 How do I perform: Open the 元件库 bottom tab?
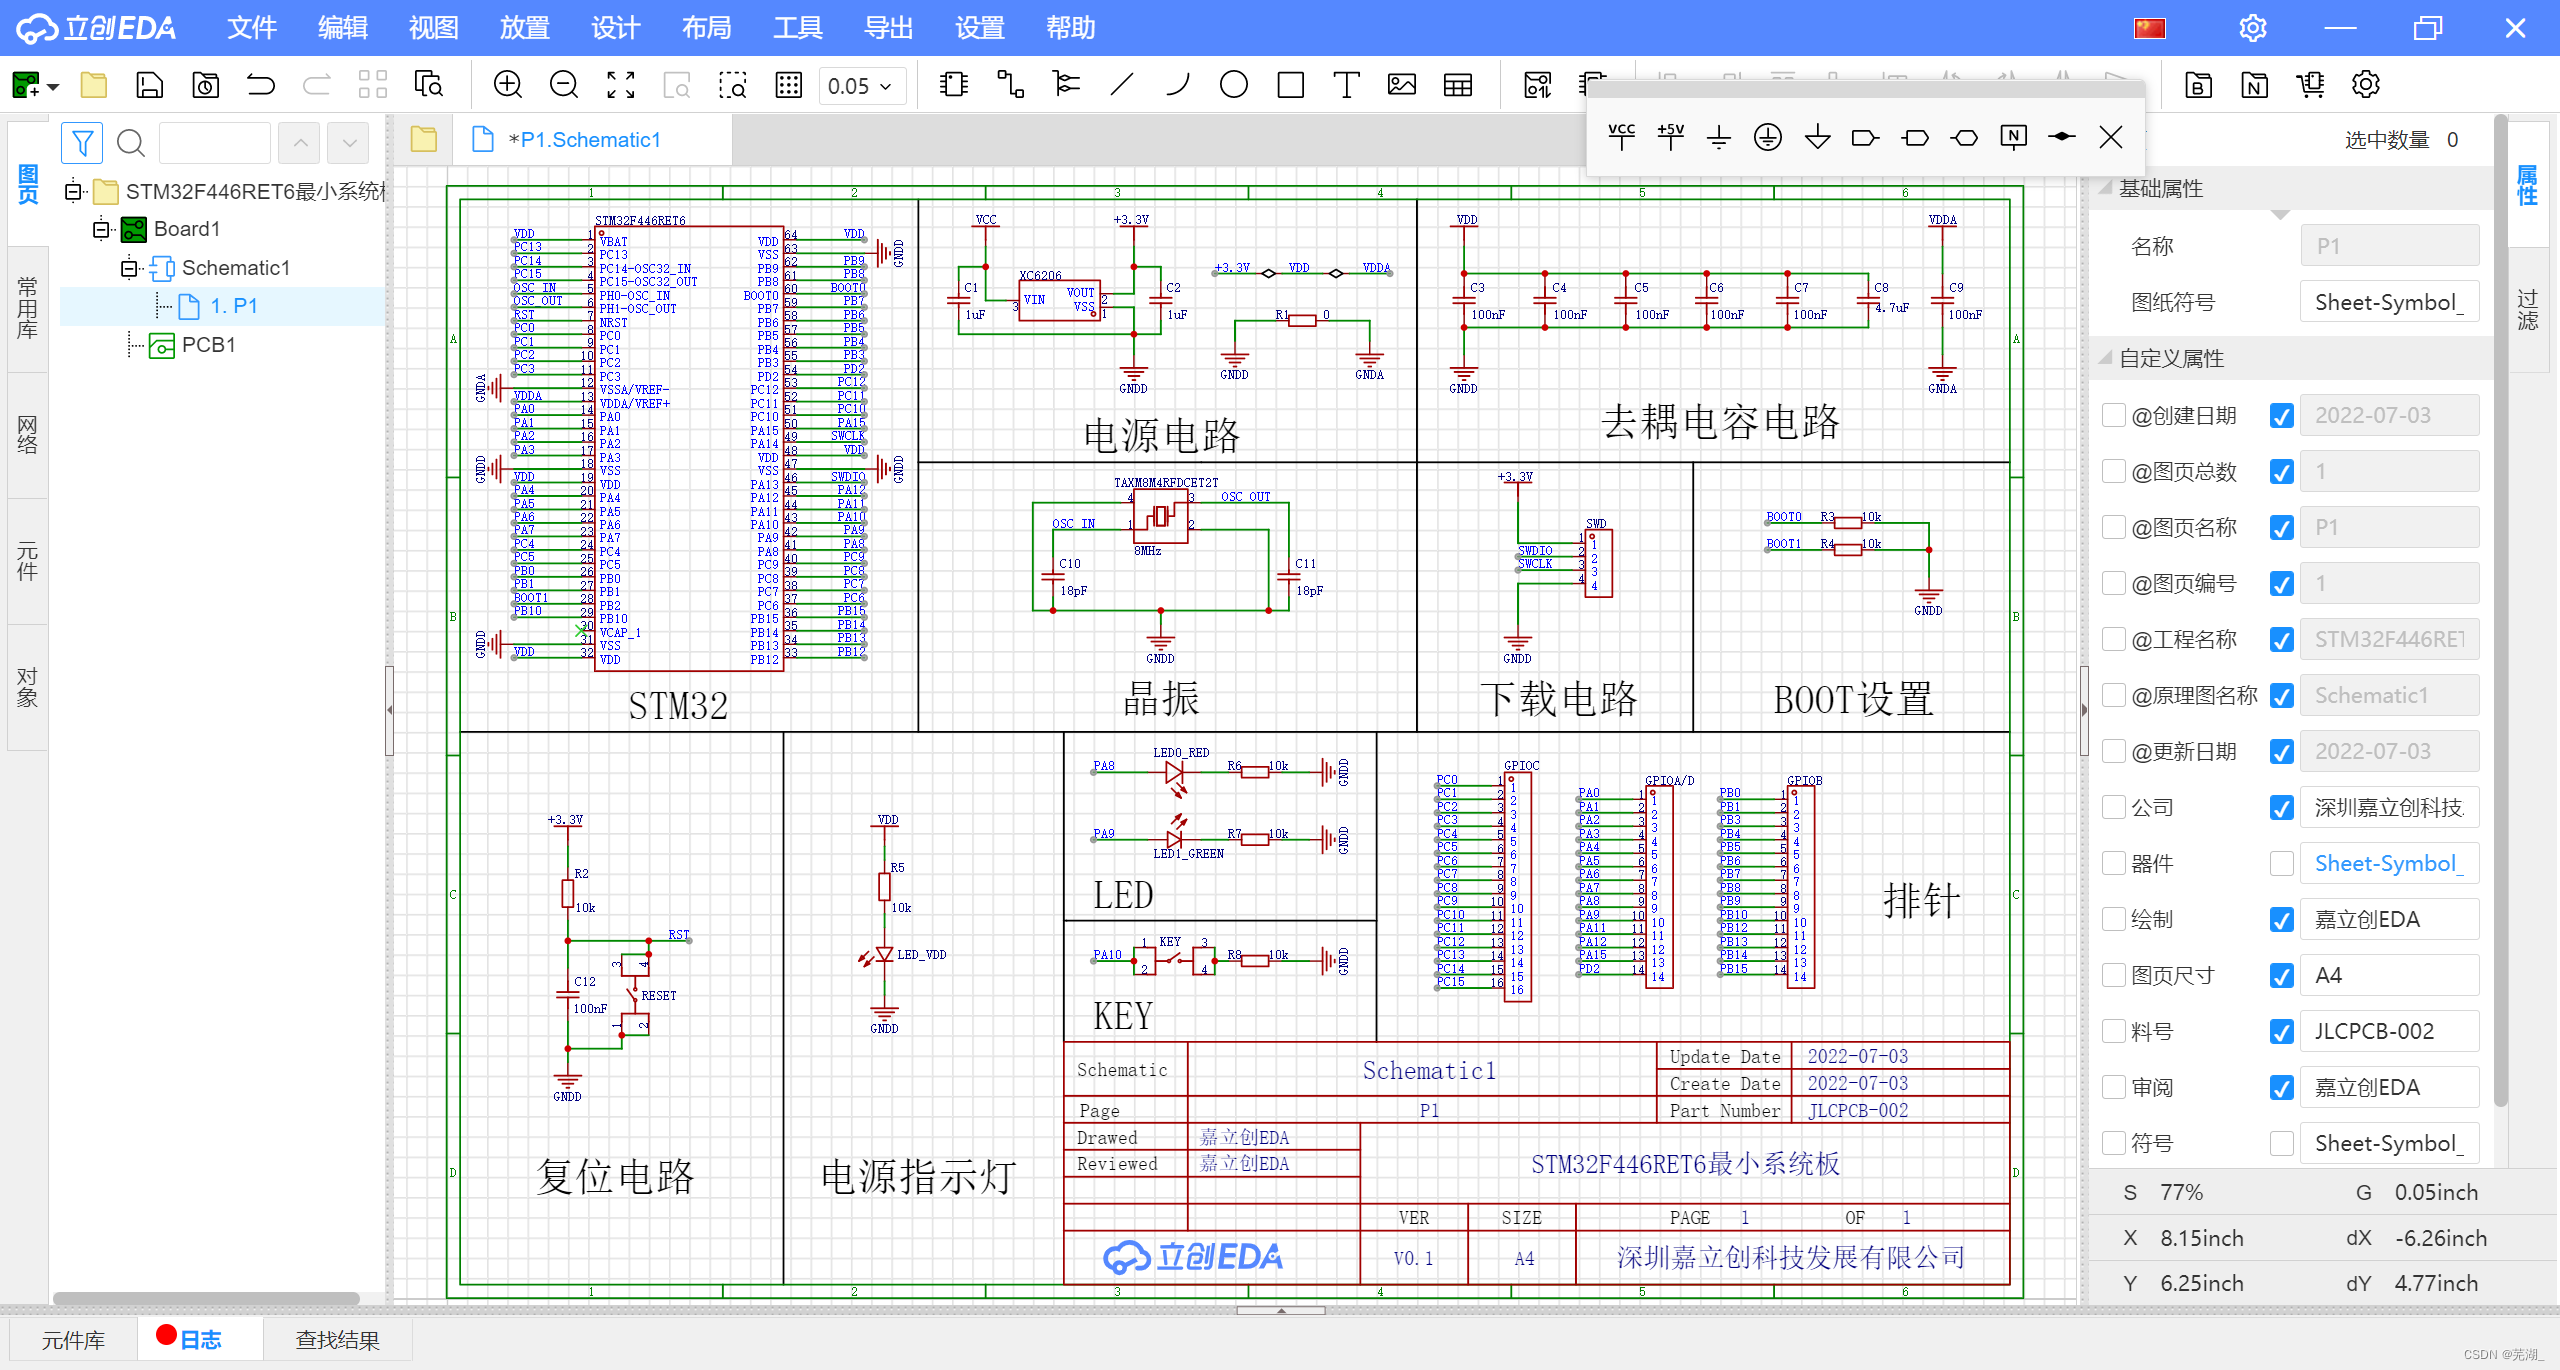click(x=73, y=1340)
